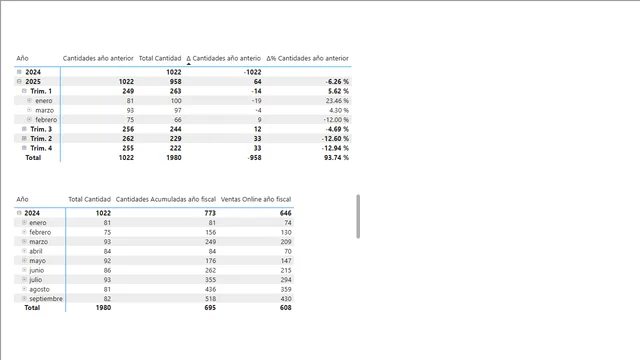The height and width of the screenshot is (360, 640).
Task: Sort by 'Ventas Online año fiscal' header
Action: [x=256, y=199]
